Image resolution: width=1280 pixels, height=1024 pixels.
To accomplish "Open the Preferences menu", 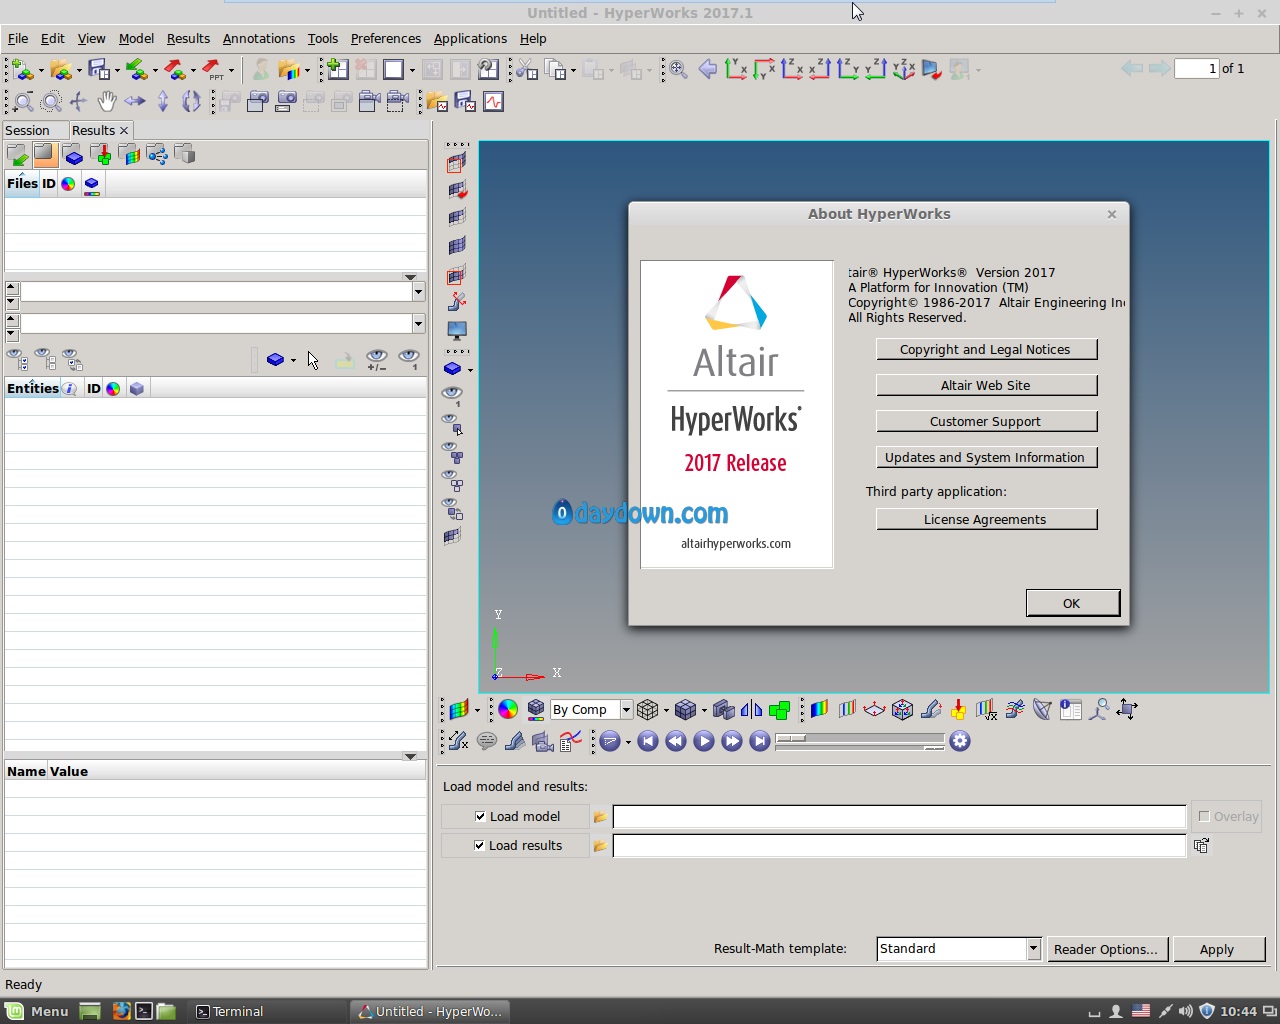I will (386, 38).
